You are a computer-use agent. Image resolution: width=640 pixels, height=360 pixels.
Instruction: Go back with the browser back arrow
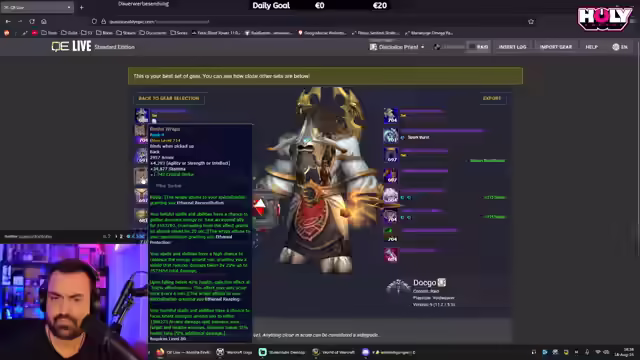click(x=8, y=21)
